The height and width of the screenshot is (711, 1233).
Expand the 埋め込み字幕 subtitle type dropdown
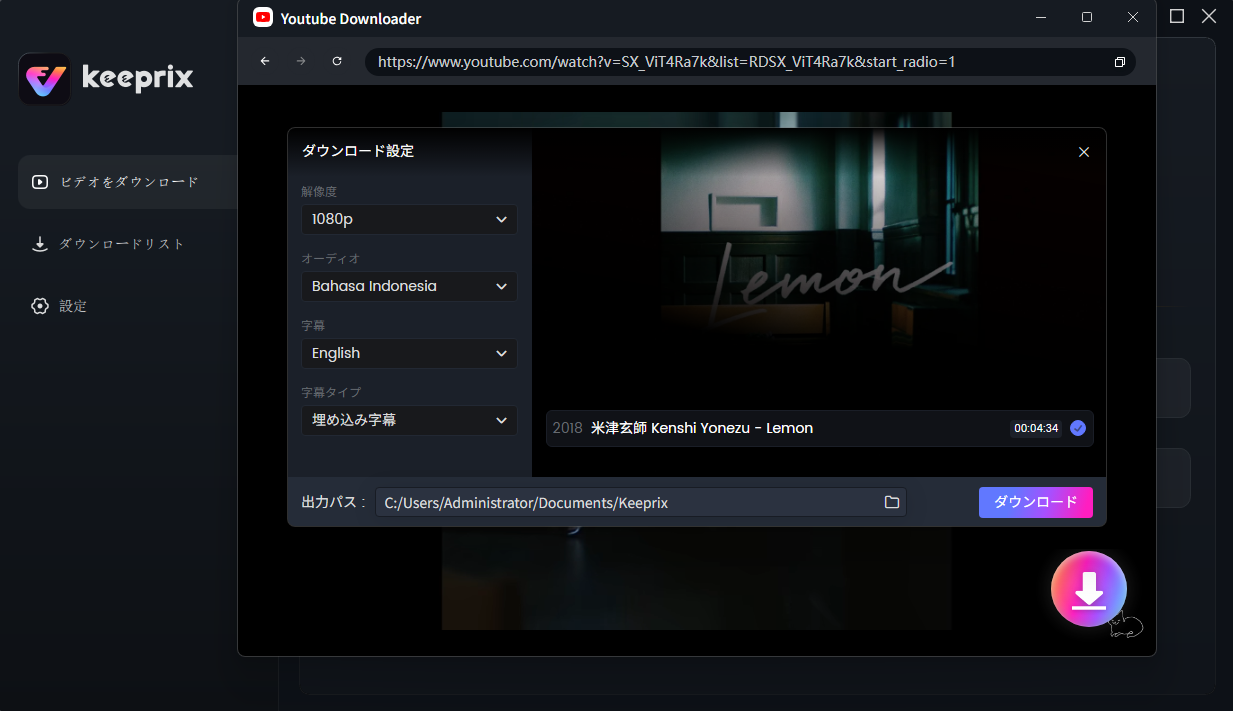(x=409, y=421)
